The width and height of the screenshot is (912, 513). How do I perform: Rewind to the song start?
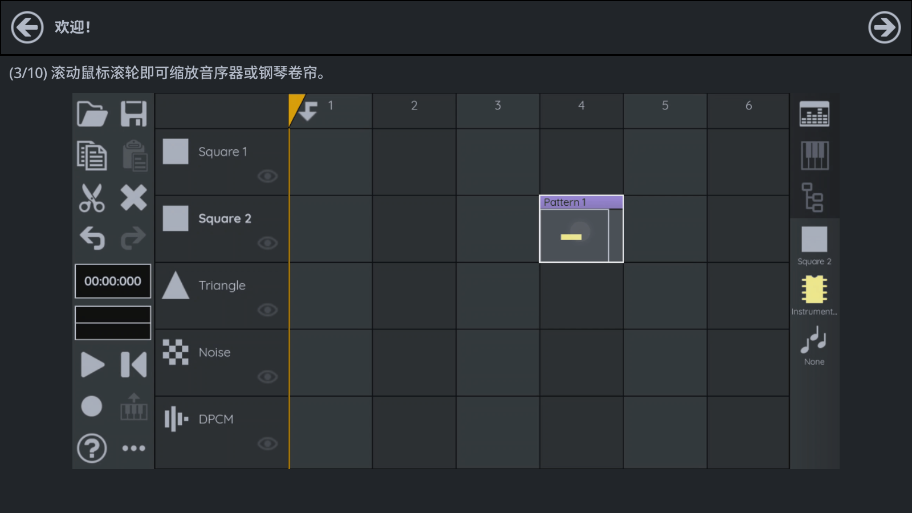(x=134, y=365)
